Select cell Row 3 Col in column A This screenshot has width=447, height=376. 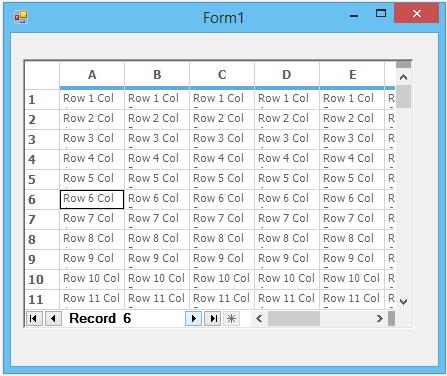92,139
